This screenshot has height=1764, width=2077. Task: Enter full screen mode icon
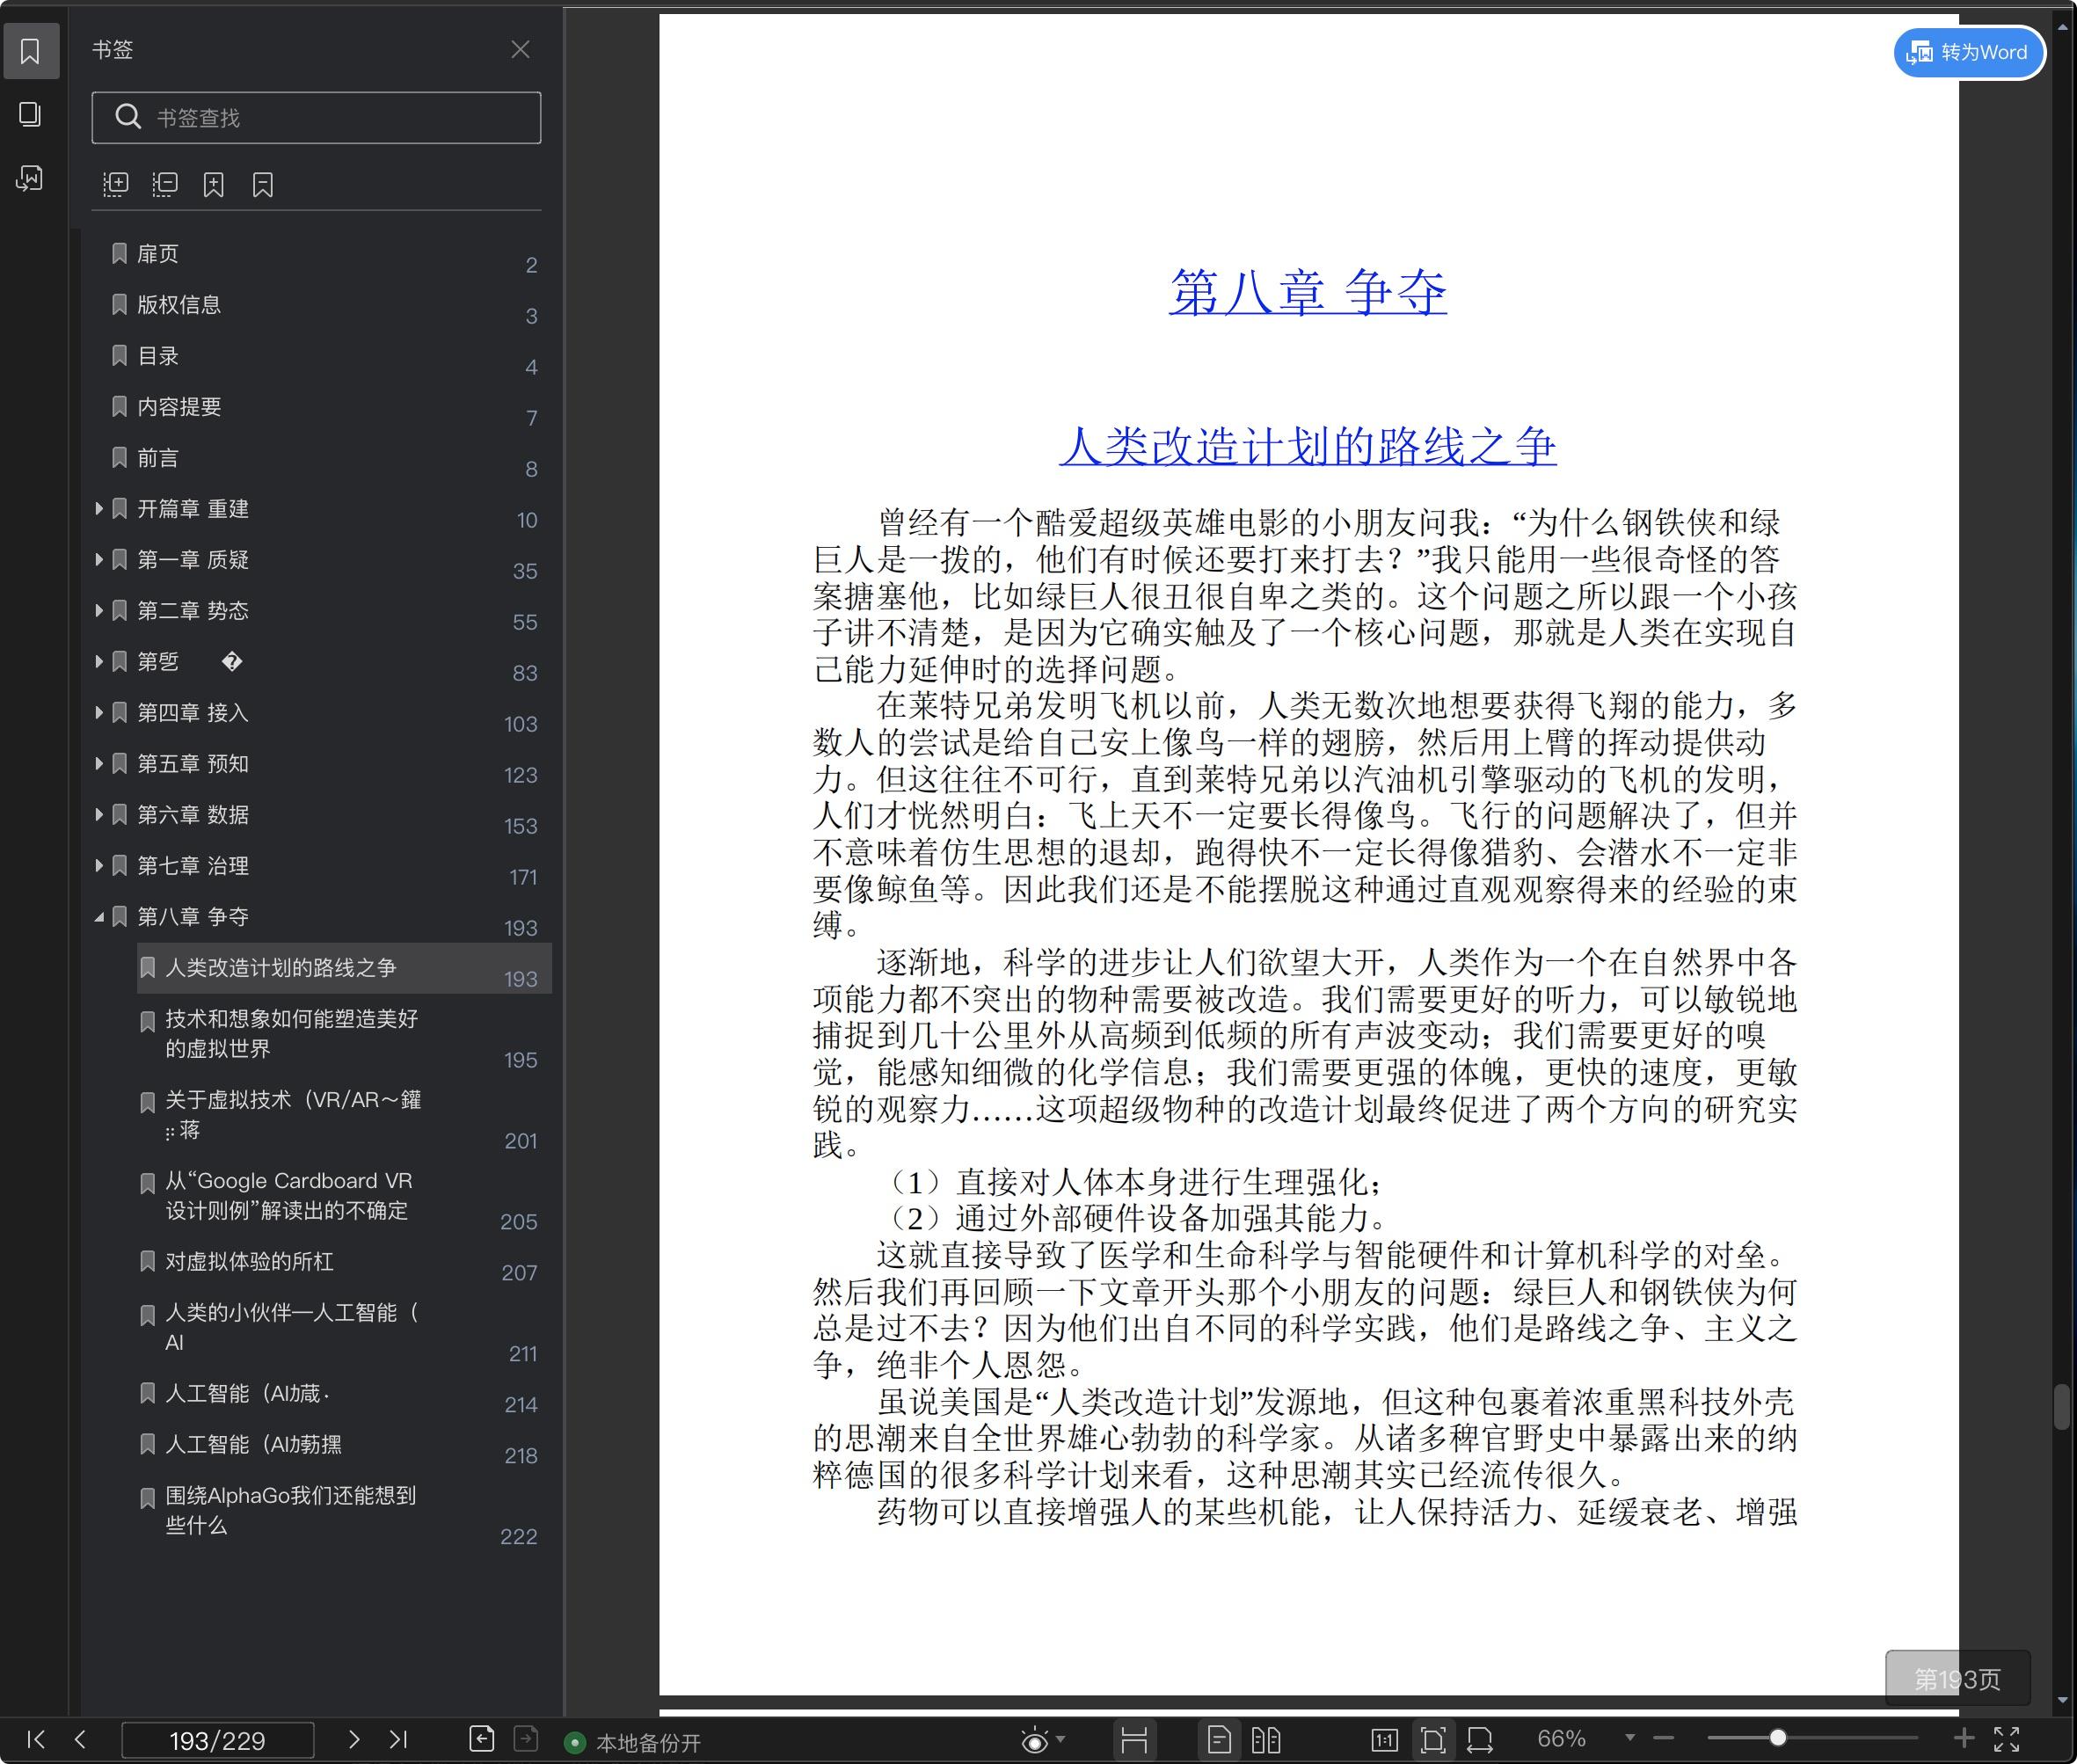[x=2007, y=1739]
